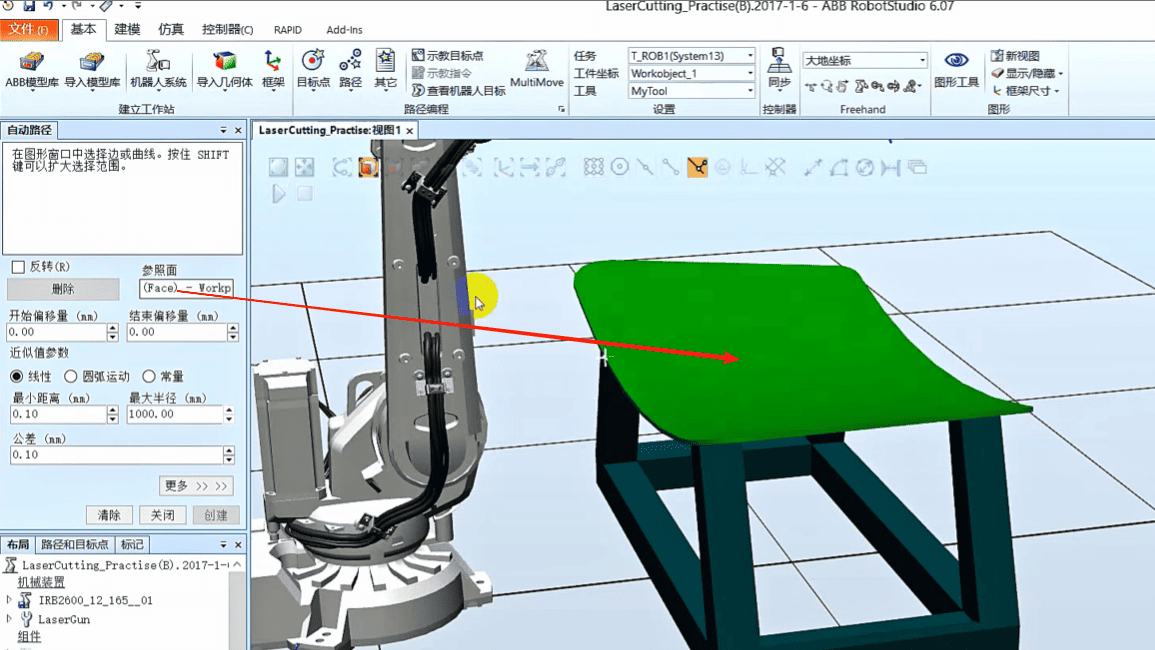The height and width of the screenshot is (650, 1155).
Task: Click 查看机器人目标 view robot target
Action: pyautogui.click(x=458, y=91)
